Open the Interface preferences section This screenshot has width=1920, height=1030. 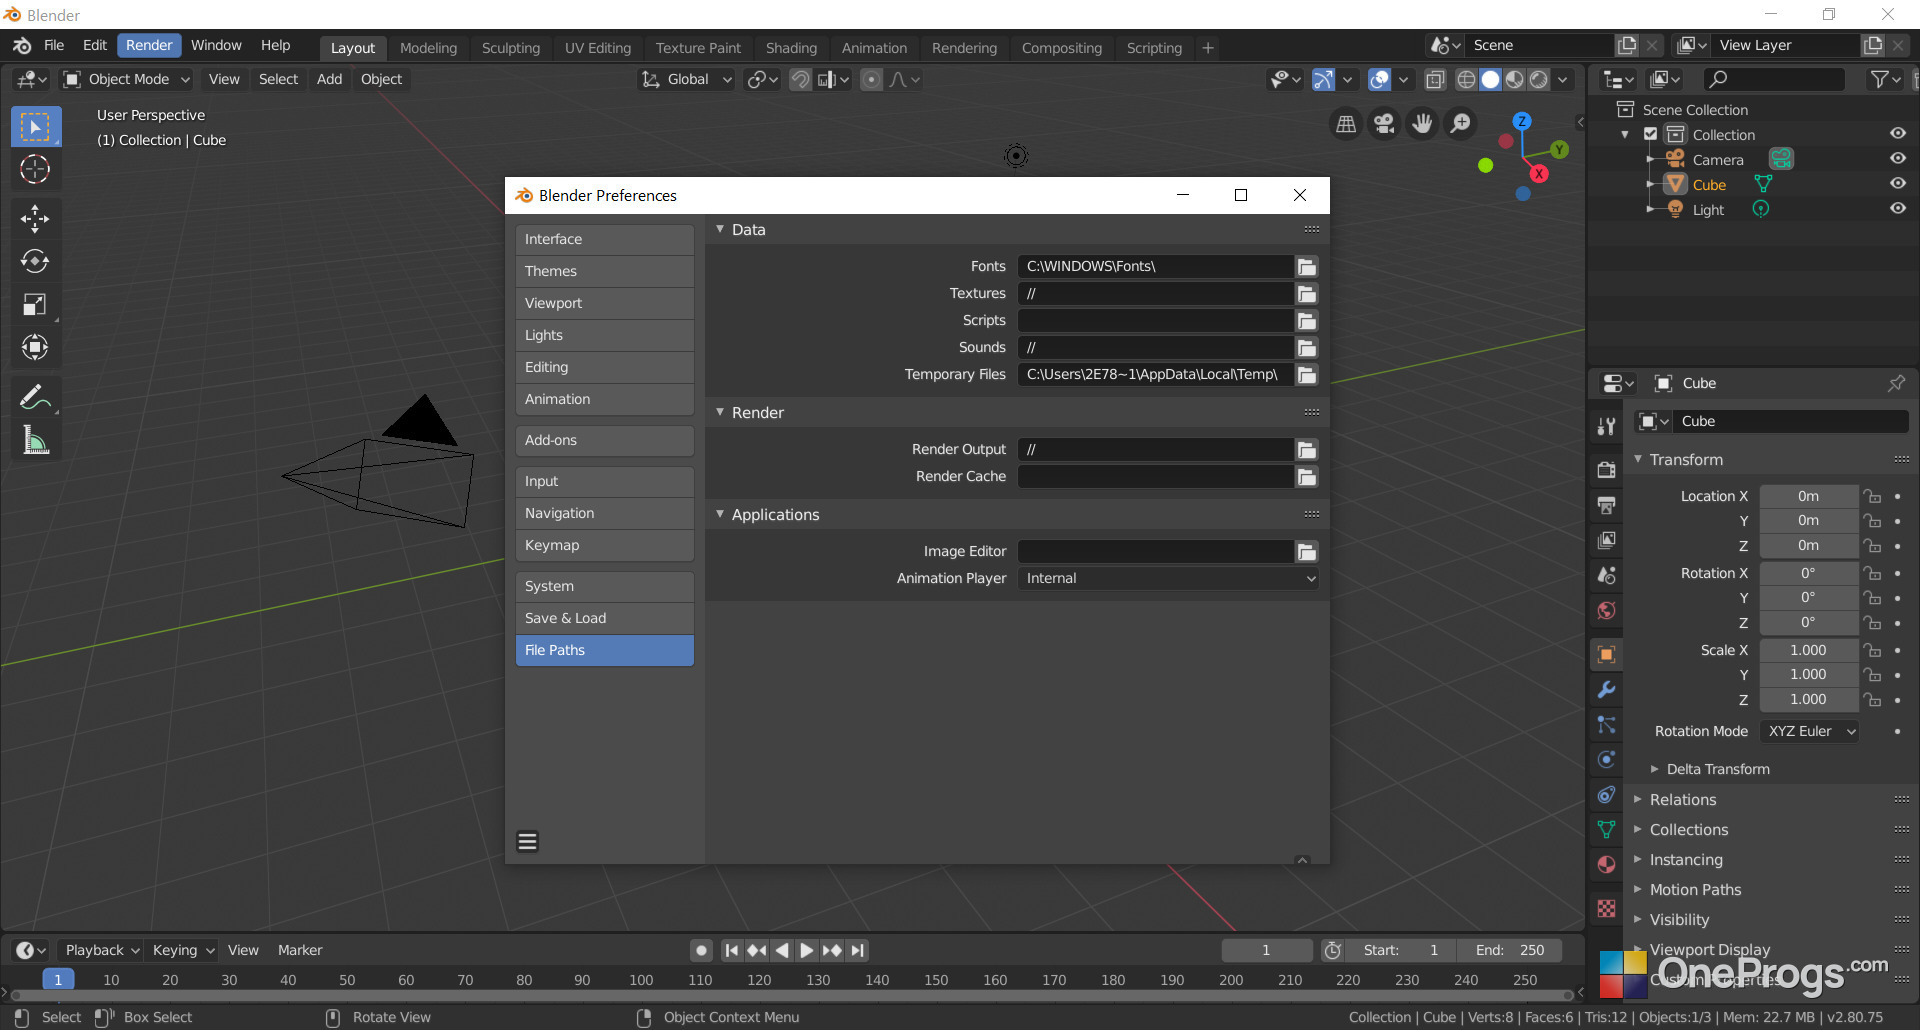coord(604,239)
